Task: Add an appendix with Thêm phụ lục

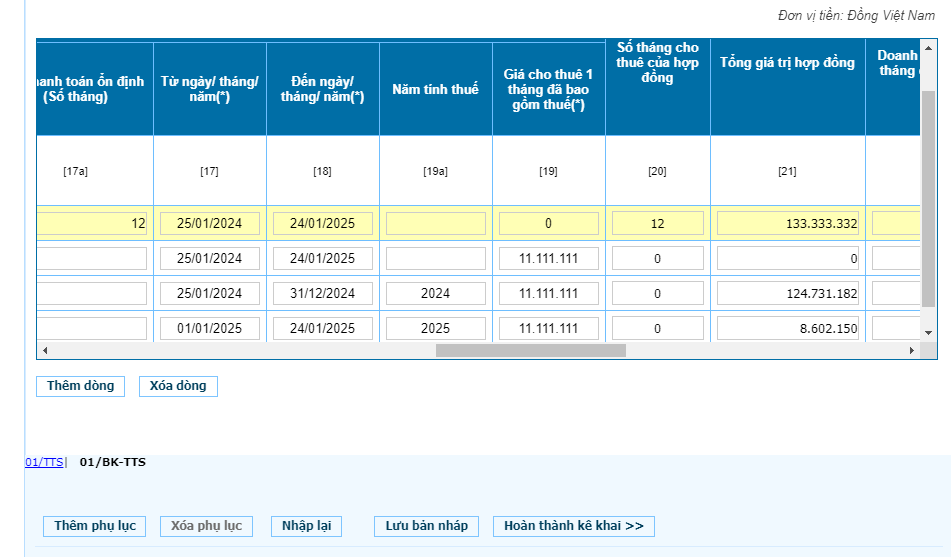Action: coord(94,526)
